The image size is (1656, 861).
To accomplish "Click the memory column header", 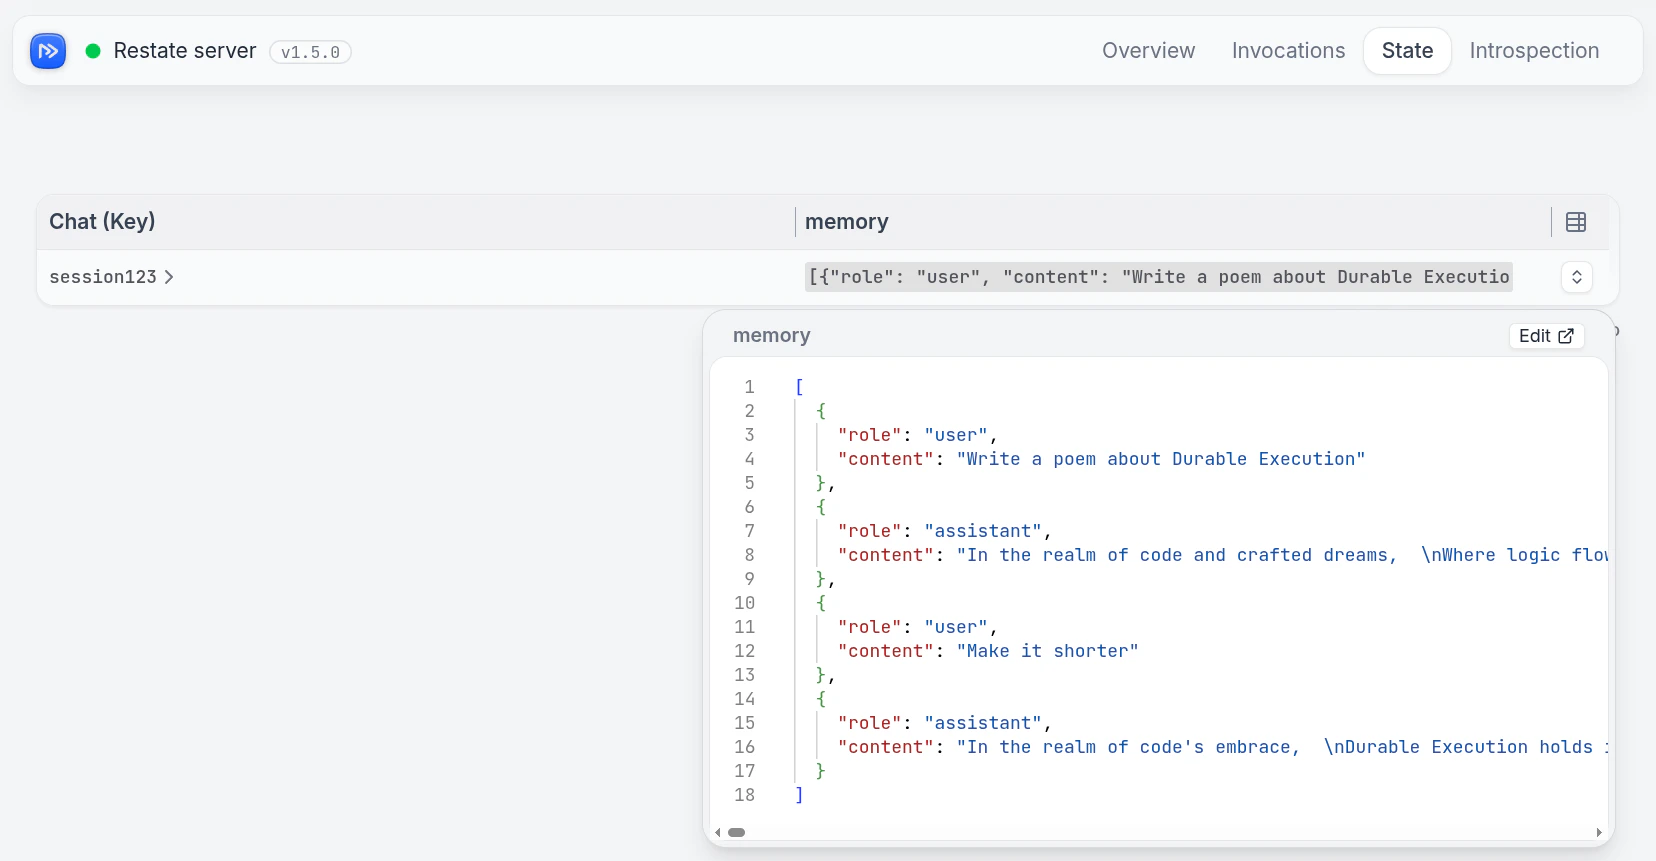I will click(846, 221).
